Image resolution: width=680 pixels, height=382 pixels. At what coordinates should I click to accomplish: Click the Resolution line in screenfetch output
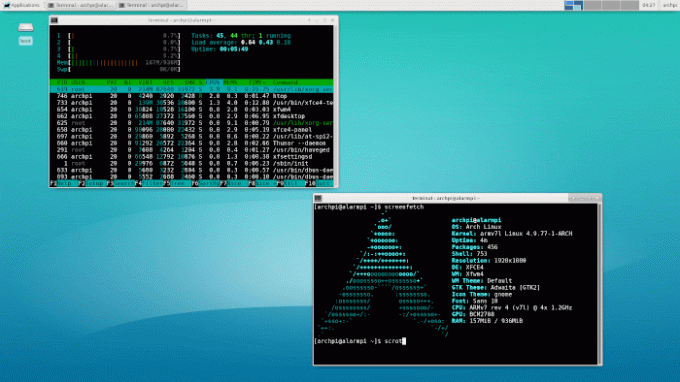[x=489, y=261]
